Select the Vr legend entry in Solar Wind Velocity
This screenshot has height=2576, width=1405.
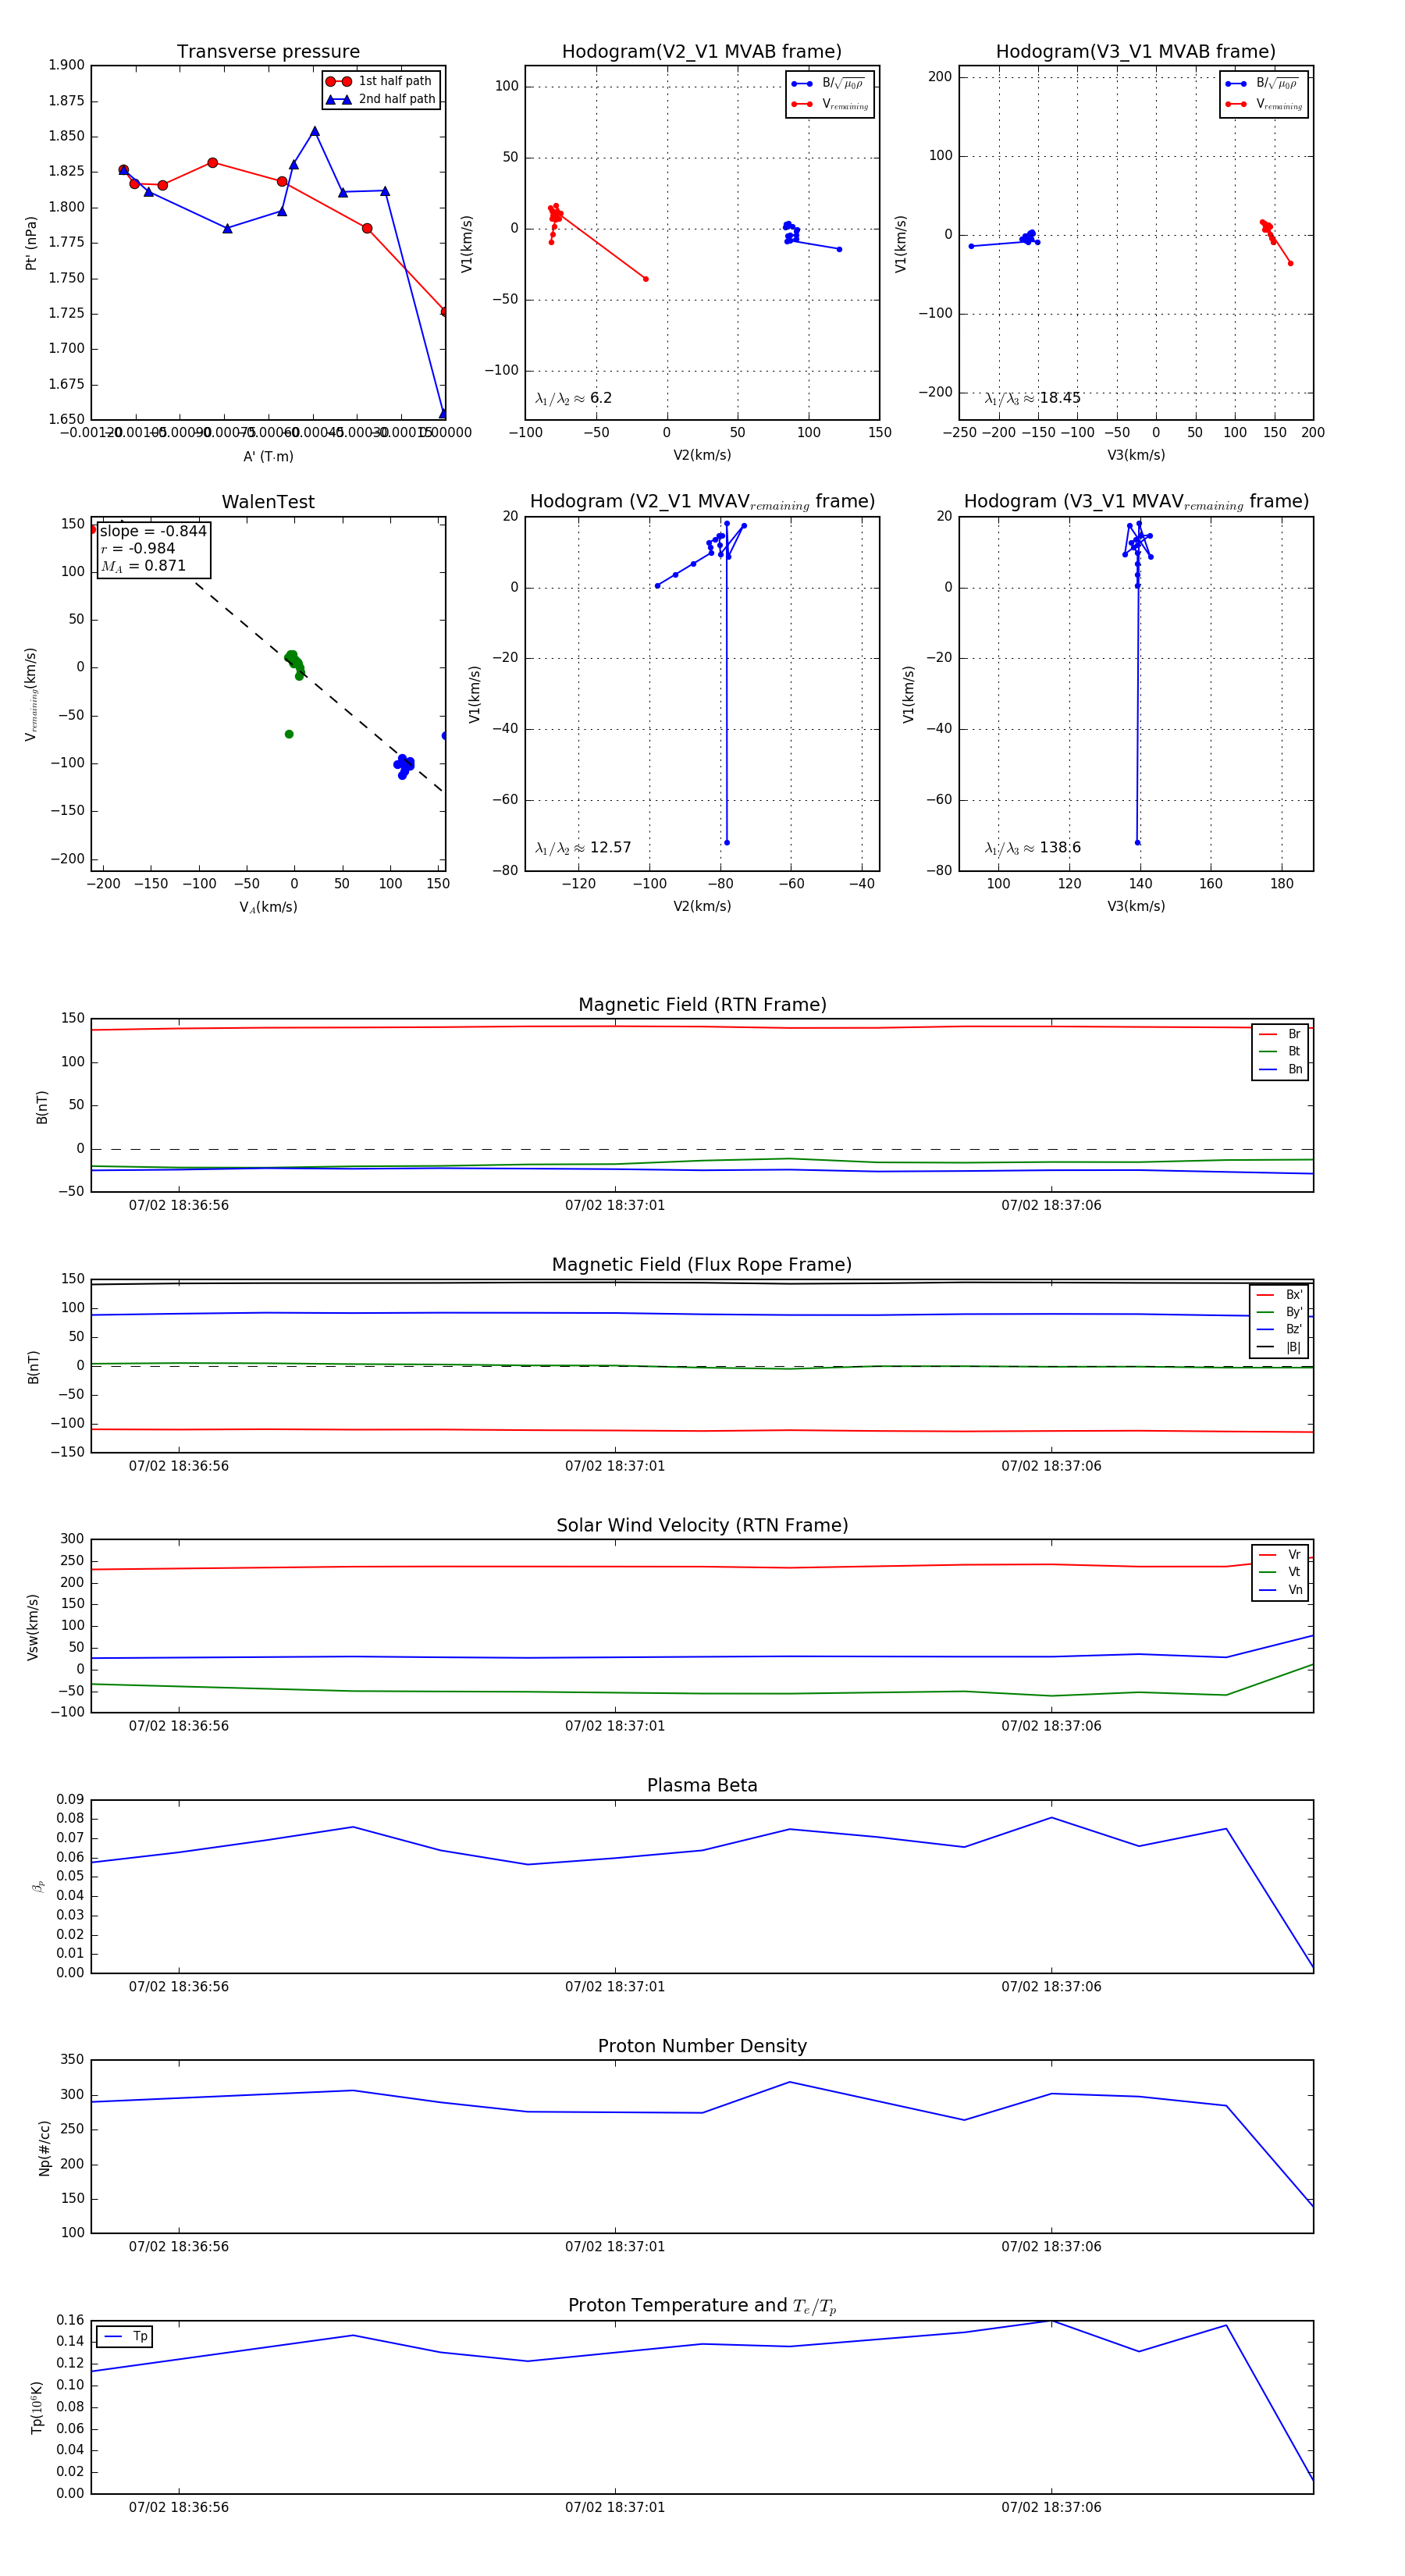click(x=1281, y=1554)
